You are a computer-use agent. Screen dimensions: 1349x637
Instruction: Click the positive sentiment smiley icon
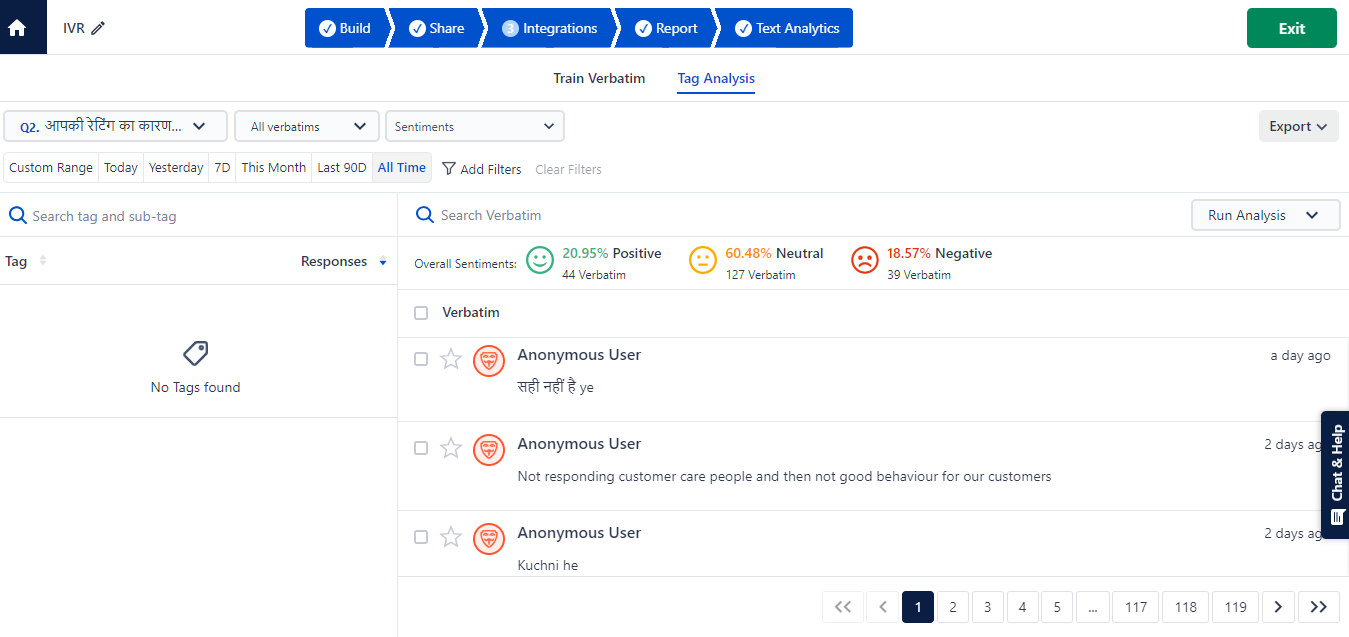pos(539,260)
